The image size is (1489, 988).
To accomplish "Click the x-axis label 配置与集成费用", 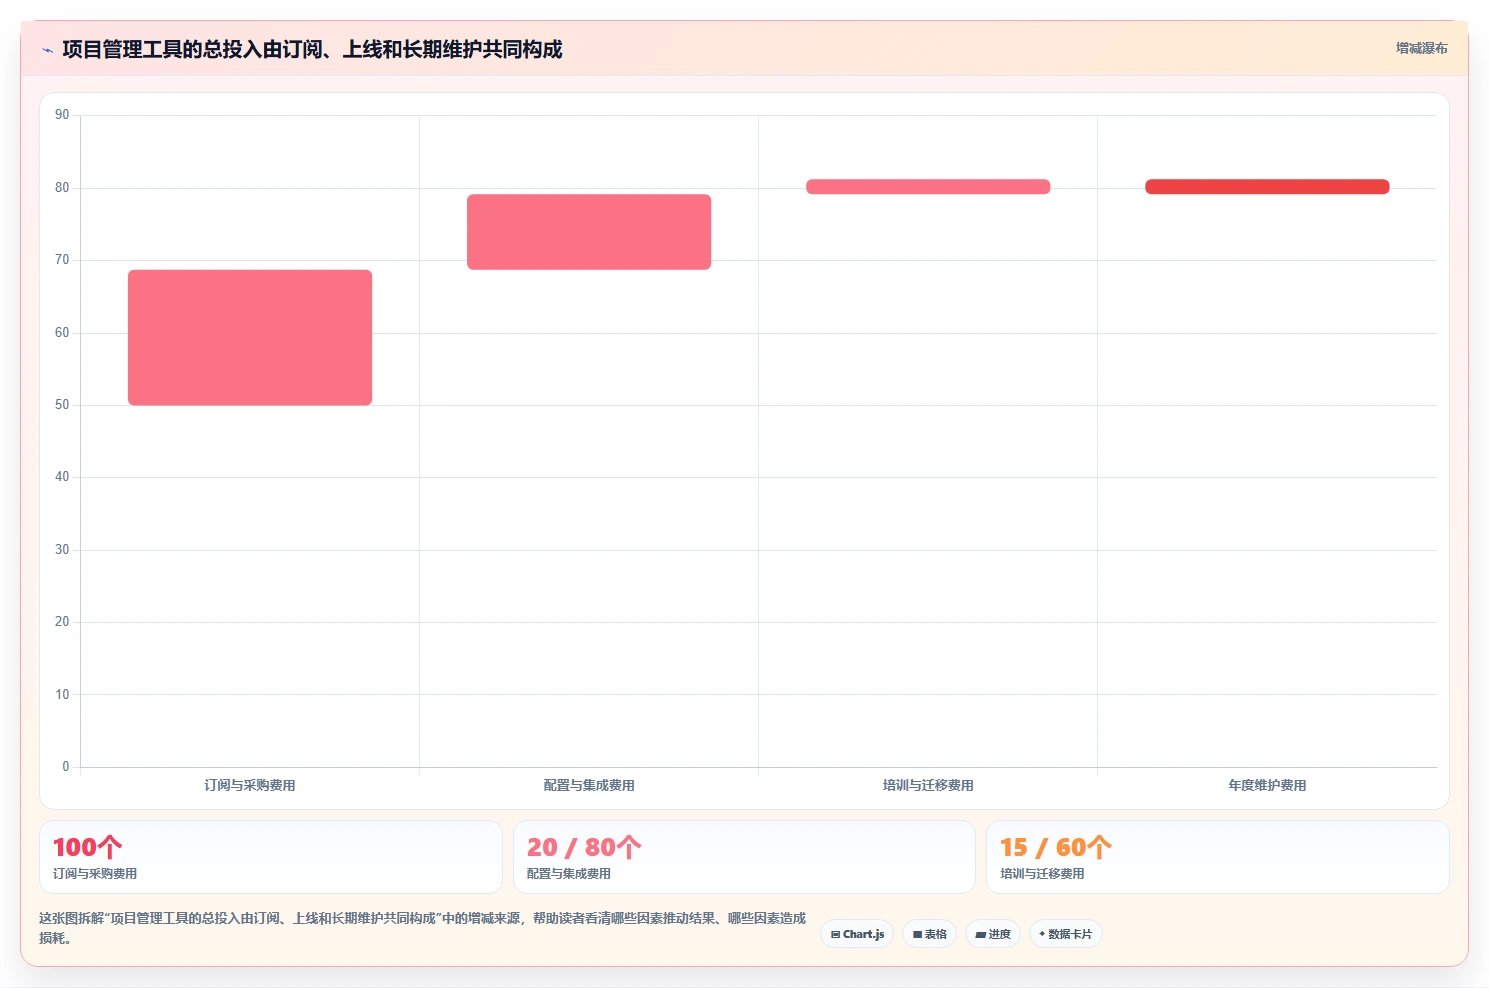I will click(x=589, y=785).
